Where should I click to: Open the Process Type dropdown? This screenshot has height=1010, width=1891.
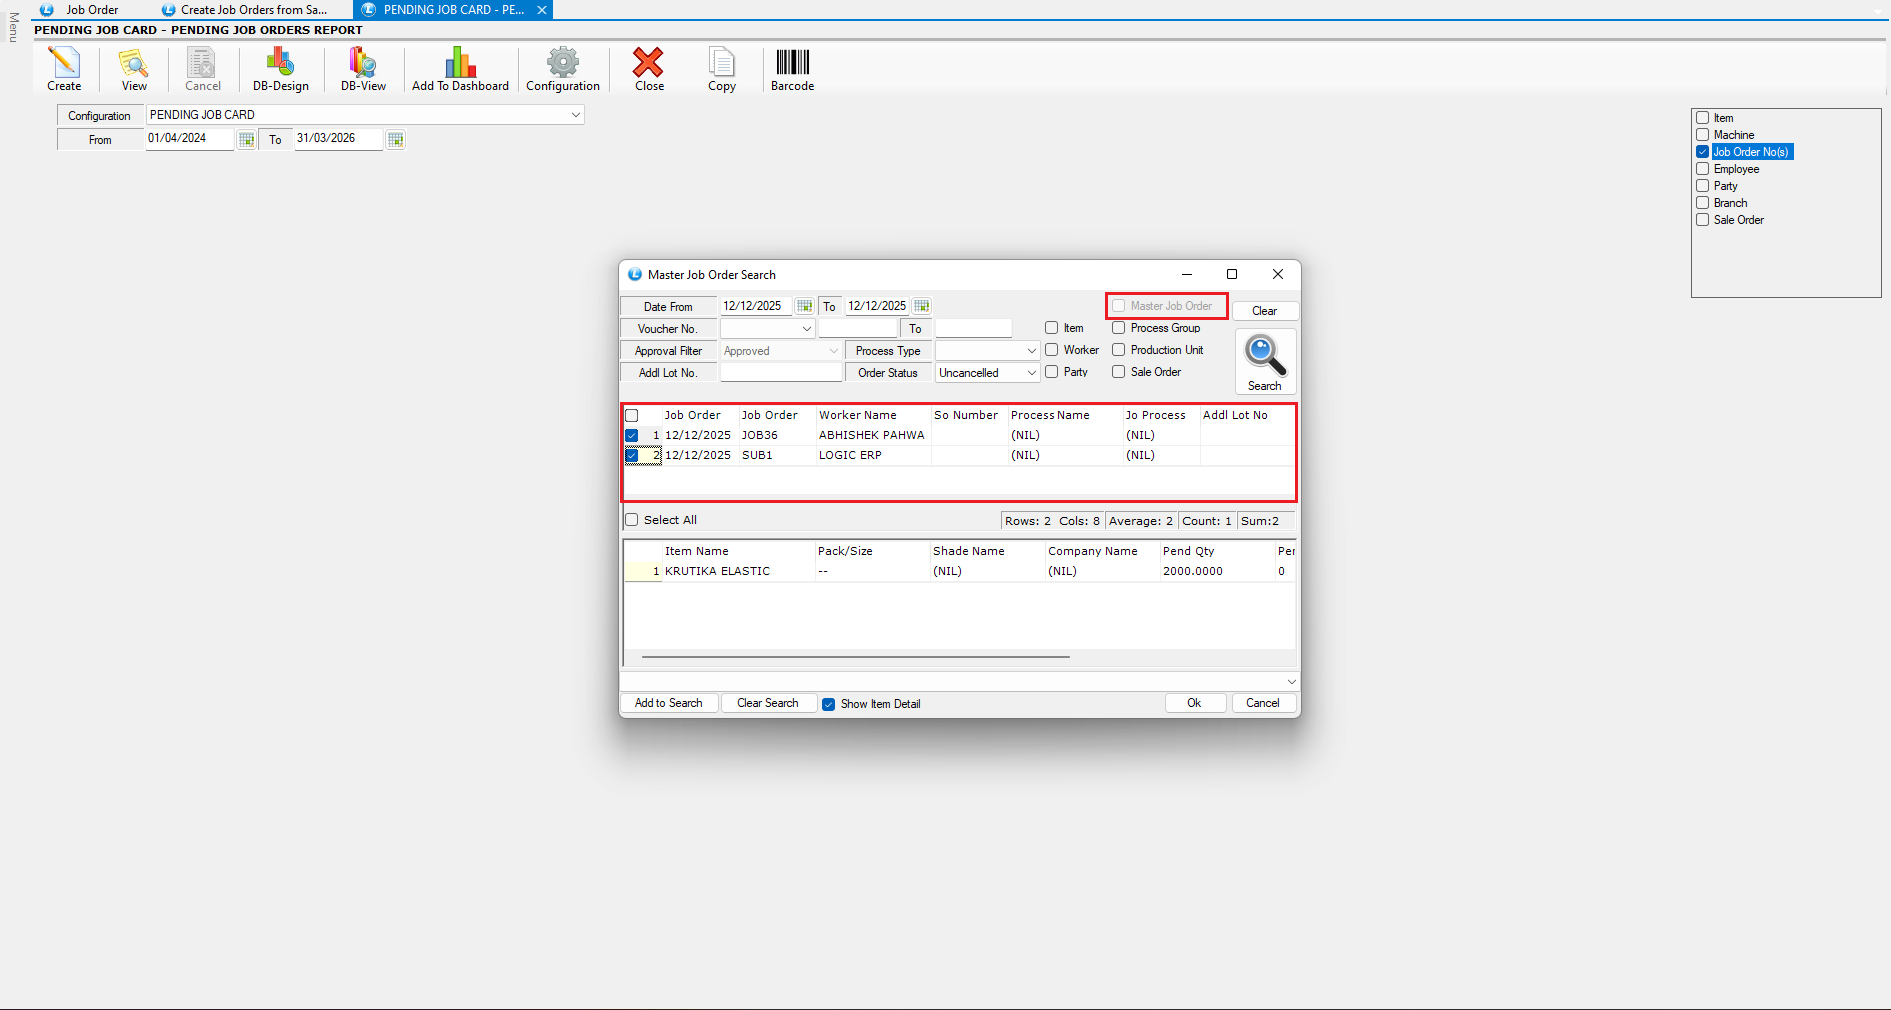(x=1031, y=351)
